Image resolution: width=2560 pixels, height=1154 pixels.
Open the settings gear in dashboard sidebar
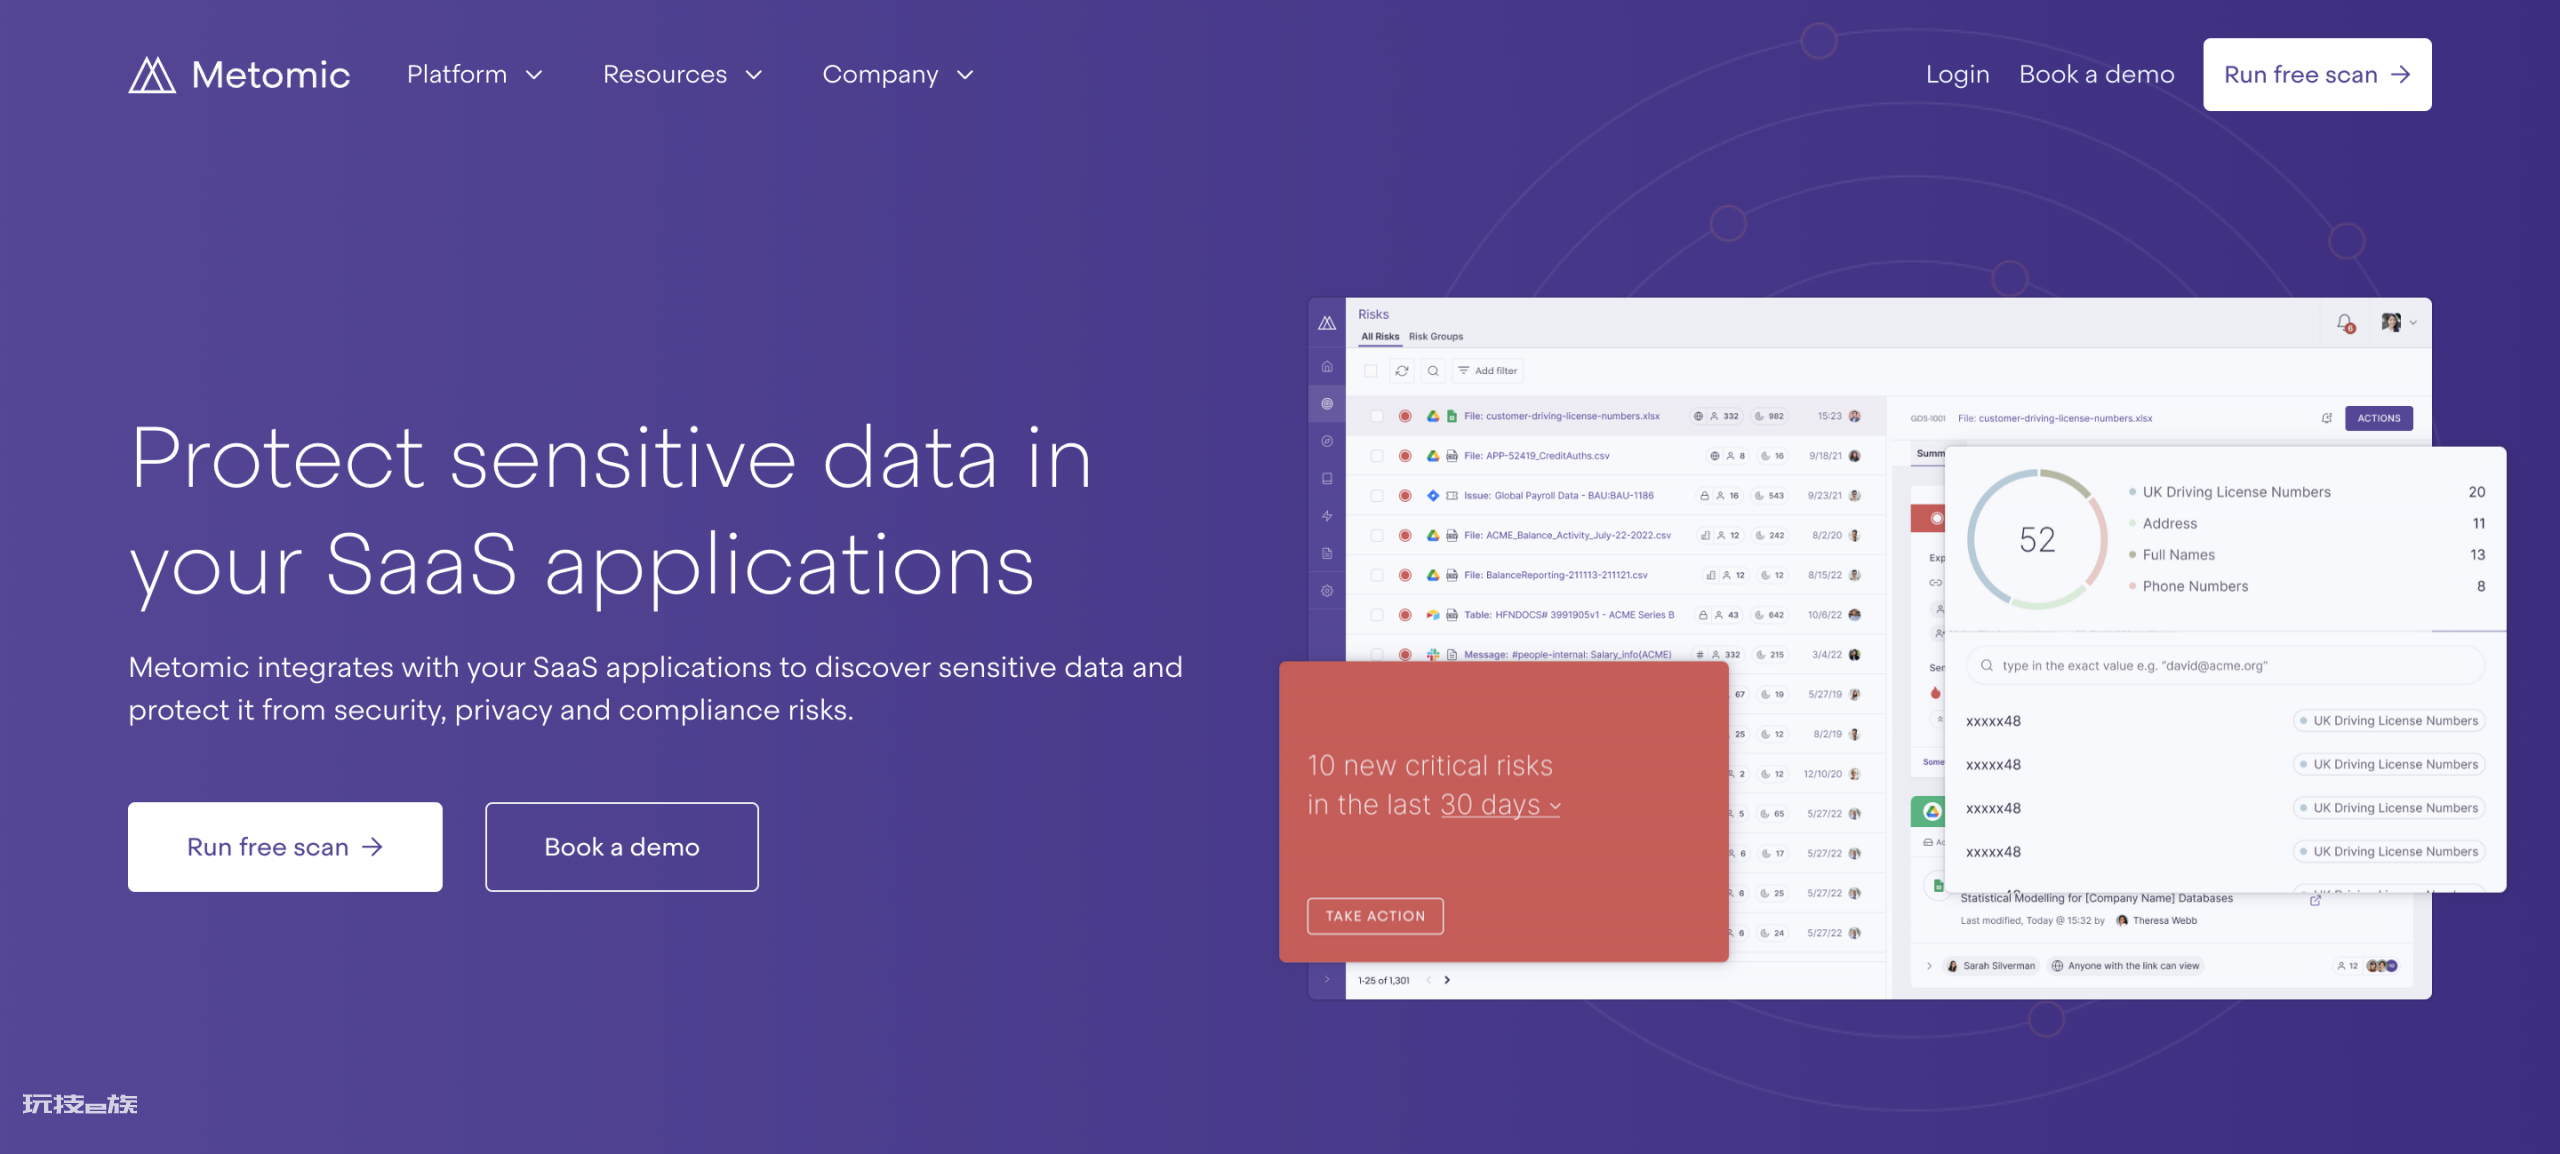tap(1327, 591)
